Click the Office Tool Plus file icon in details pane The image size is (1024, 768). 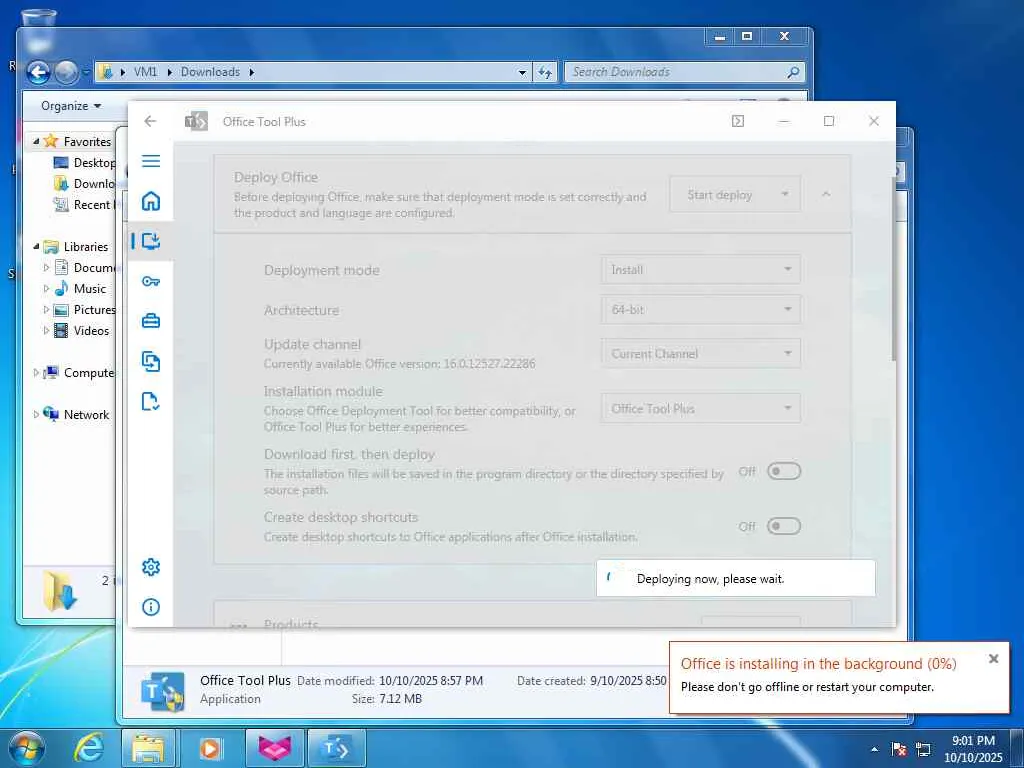[x=163, y=691]
